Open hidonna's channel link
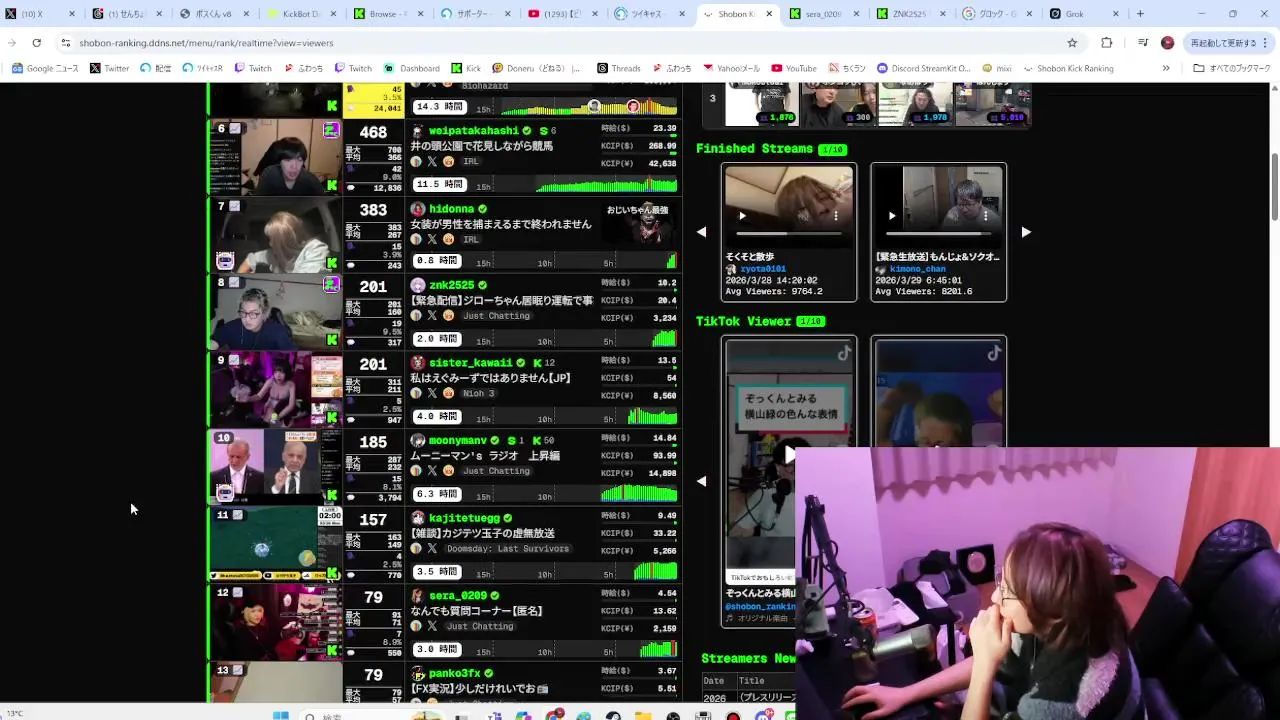Image resolution: width=1280 pixels, height=720 pixels. pos(451,209)
